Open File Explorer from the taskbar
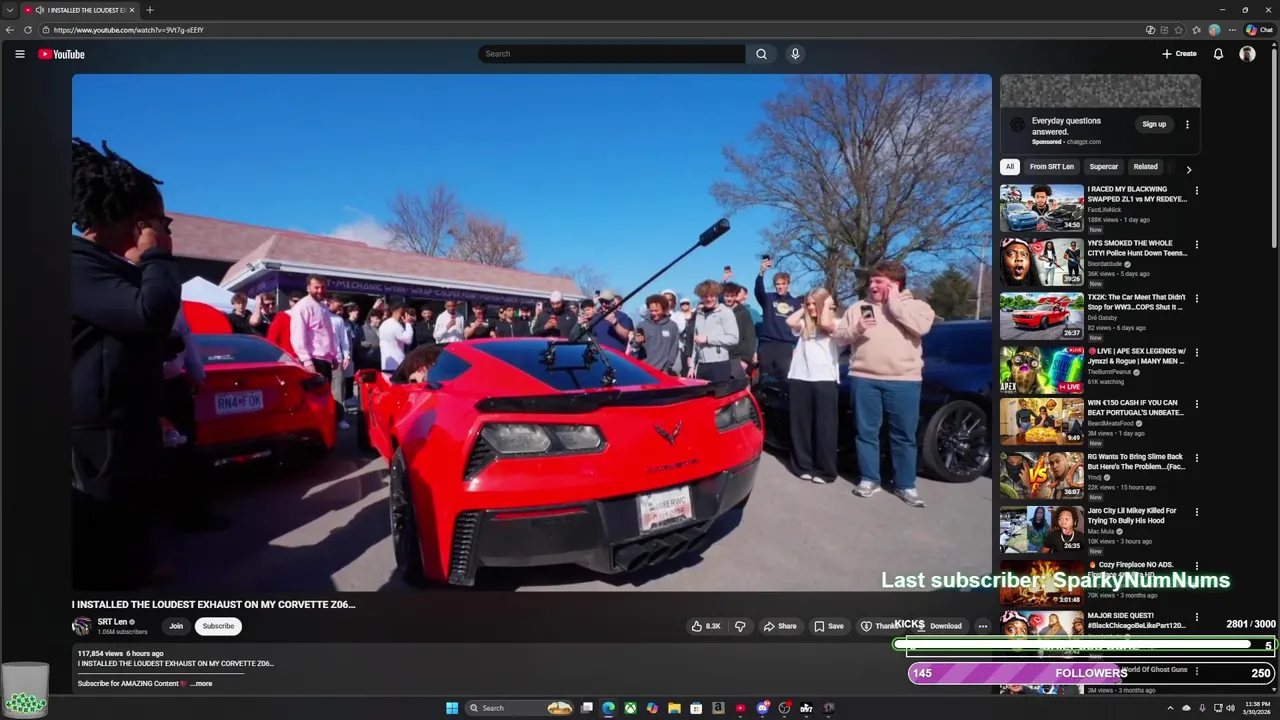The image size is (1280, 720). [674, 708]
